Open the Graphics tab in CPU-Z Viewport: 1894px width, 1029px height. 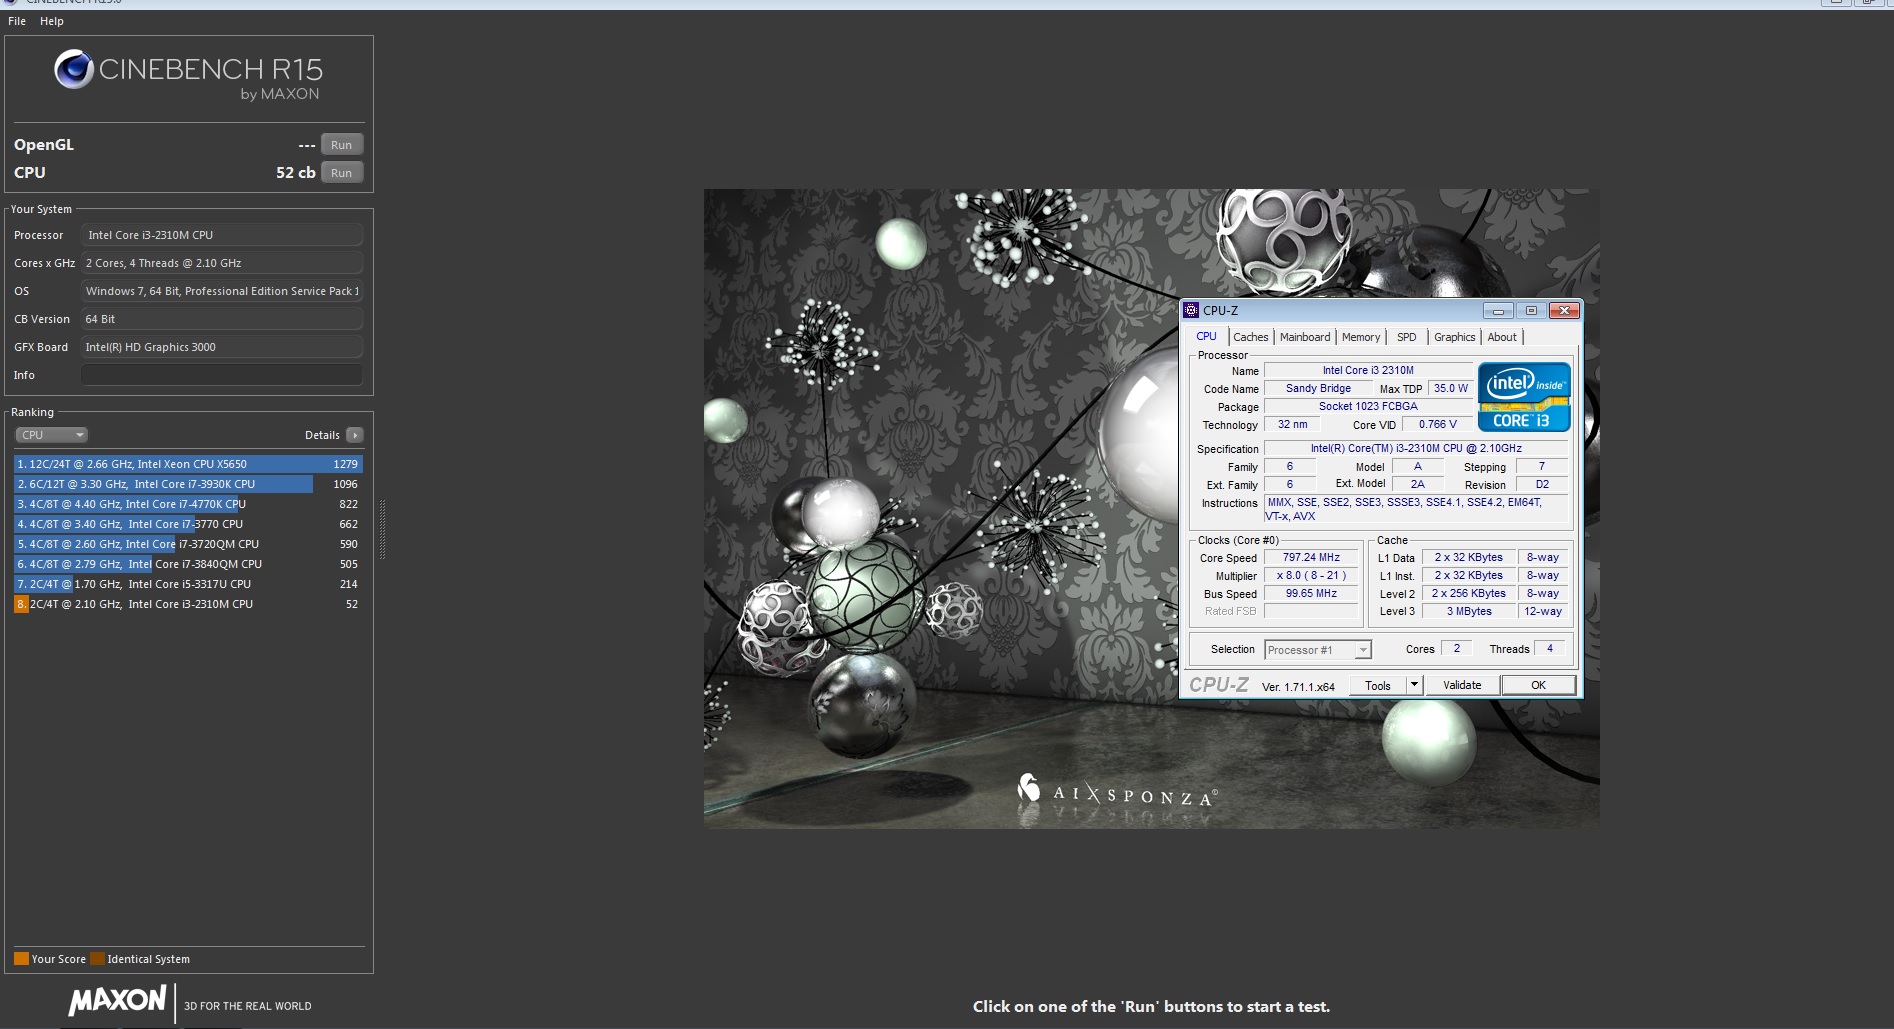(1455, 337)
